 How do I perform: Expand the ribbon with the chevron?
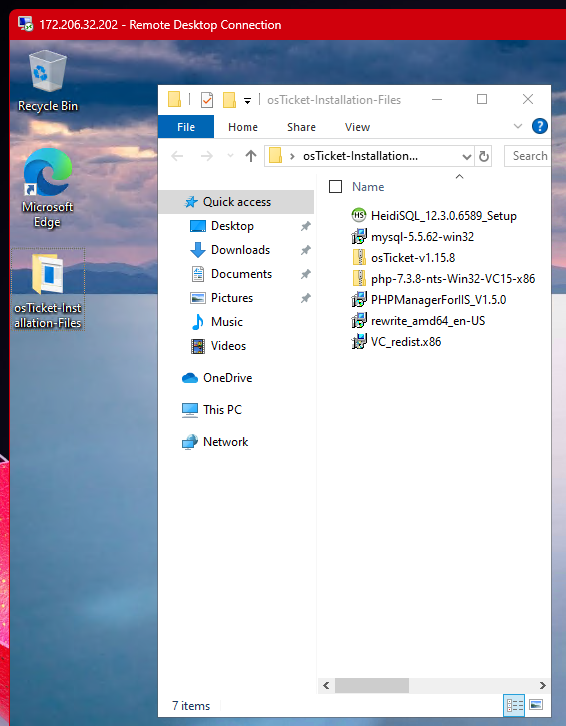point(518,126)
